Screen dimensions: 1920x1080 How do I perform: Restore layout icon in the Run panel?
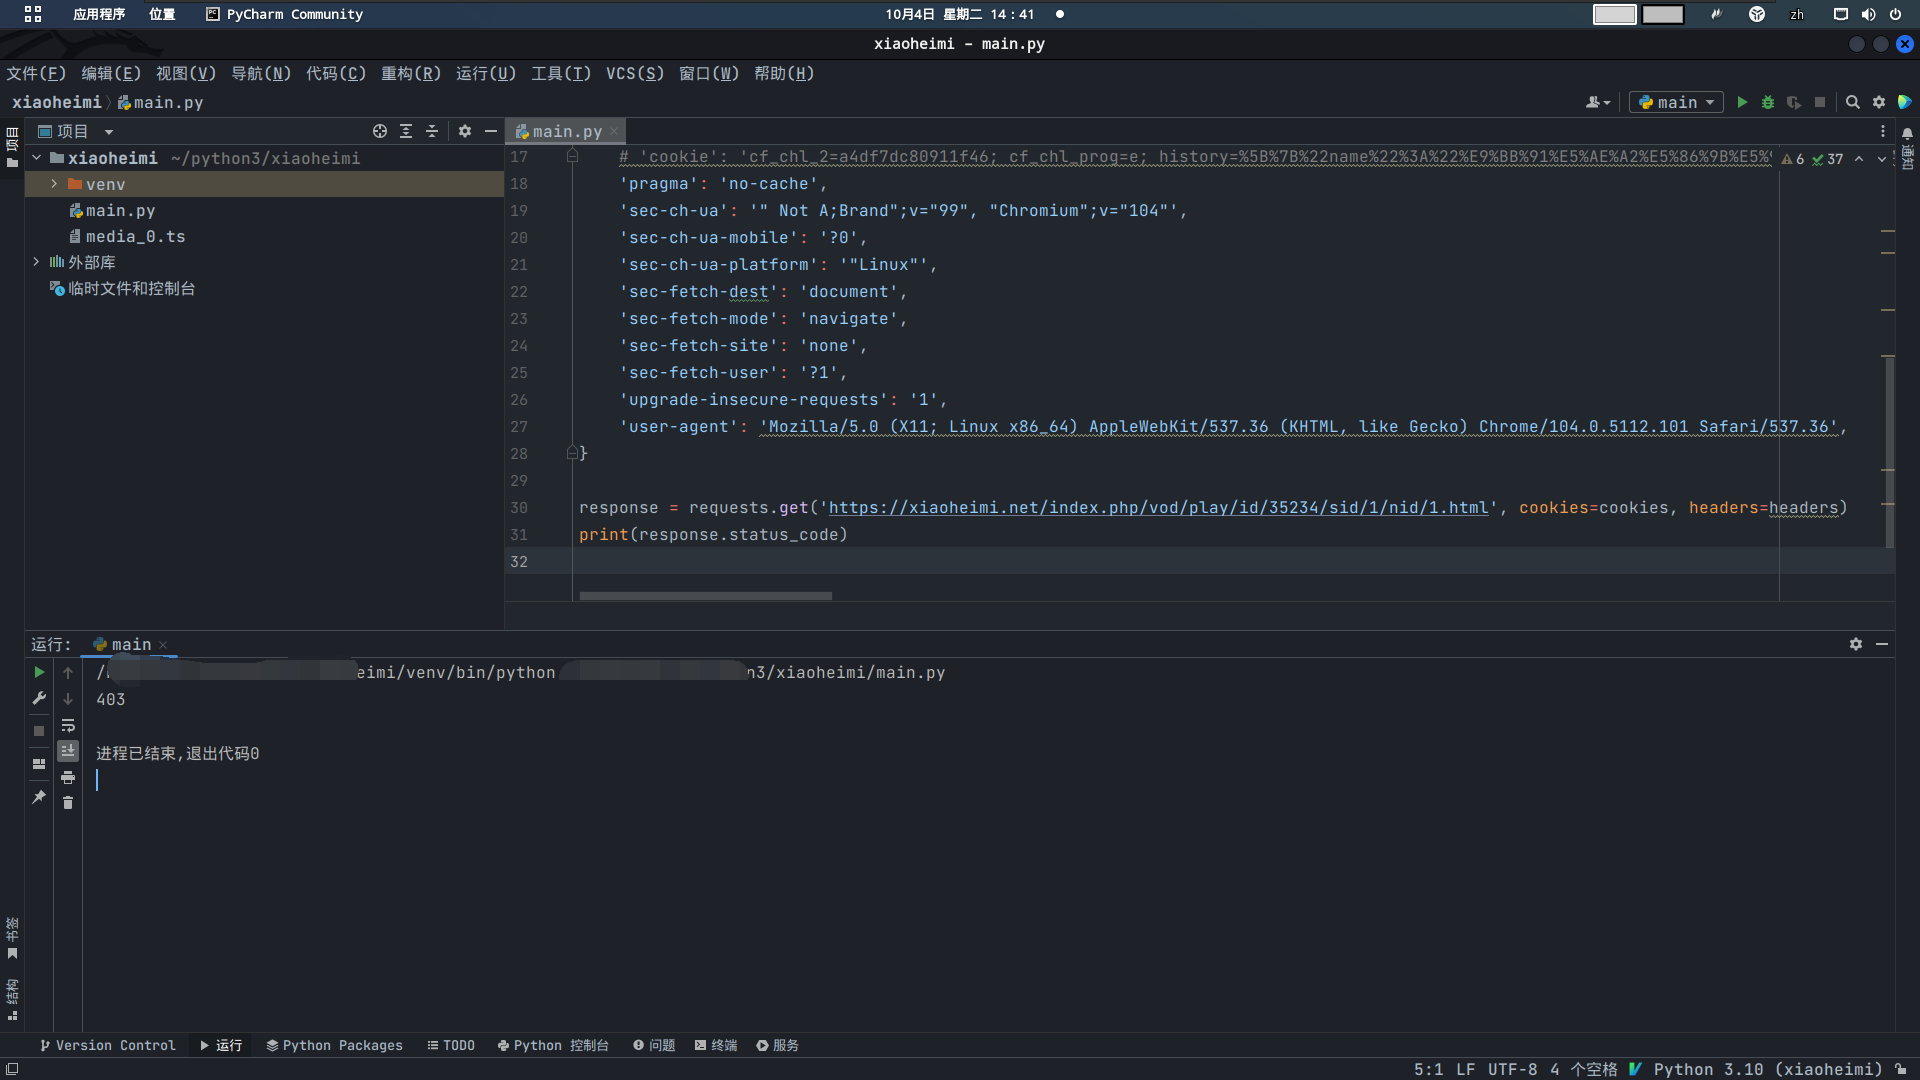[x=39, y=764]
